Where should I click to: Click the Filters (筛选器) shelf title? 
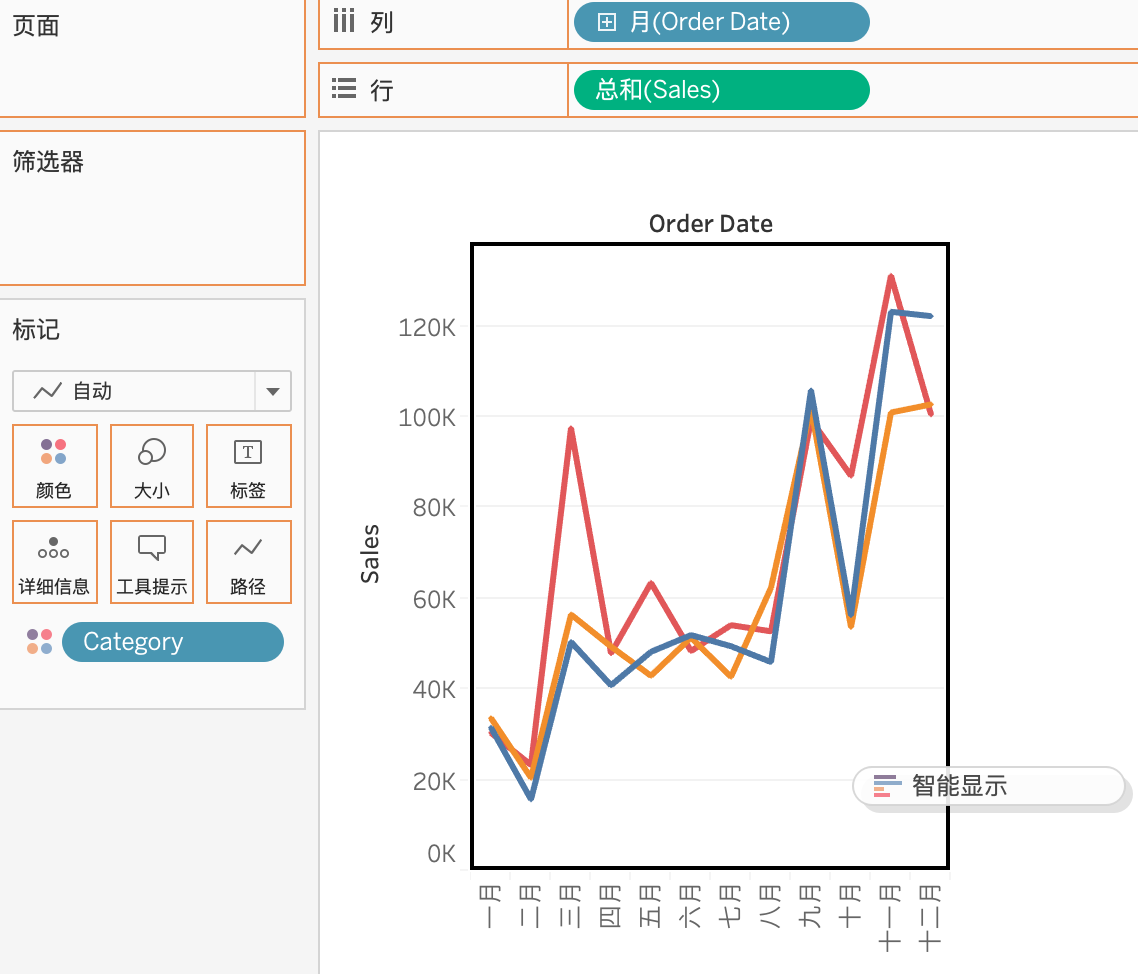click(48, 161)
